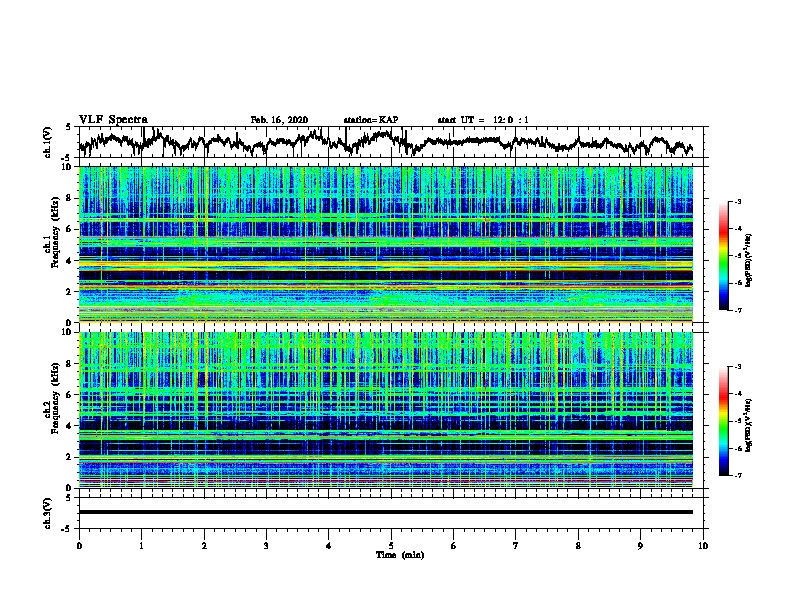Click the "ch.3(V)" axis label
This screenshot has width=792, height=612.
coord(48,513)
